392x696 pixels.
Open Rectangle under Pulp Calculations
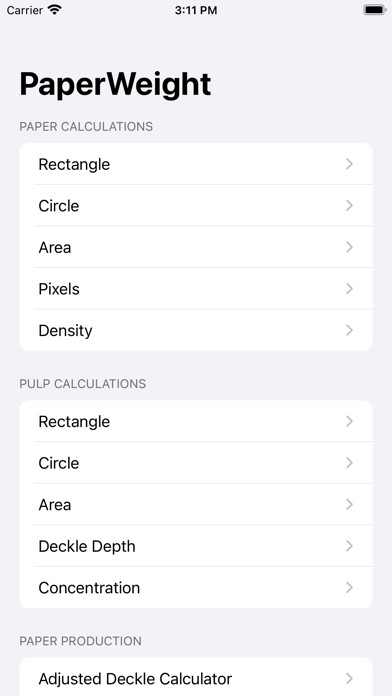pos(196,421)
